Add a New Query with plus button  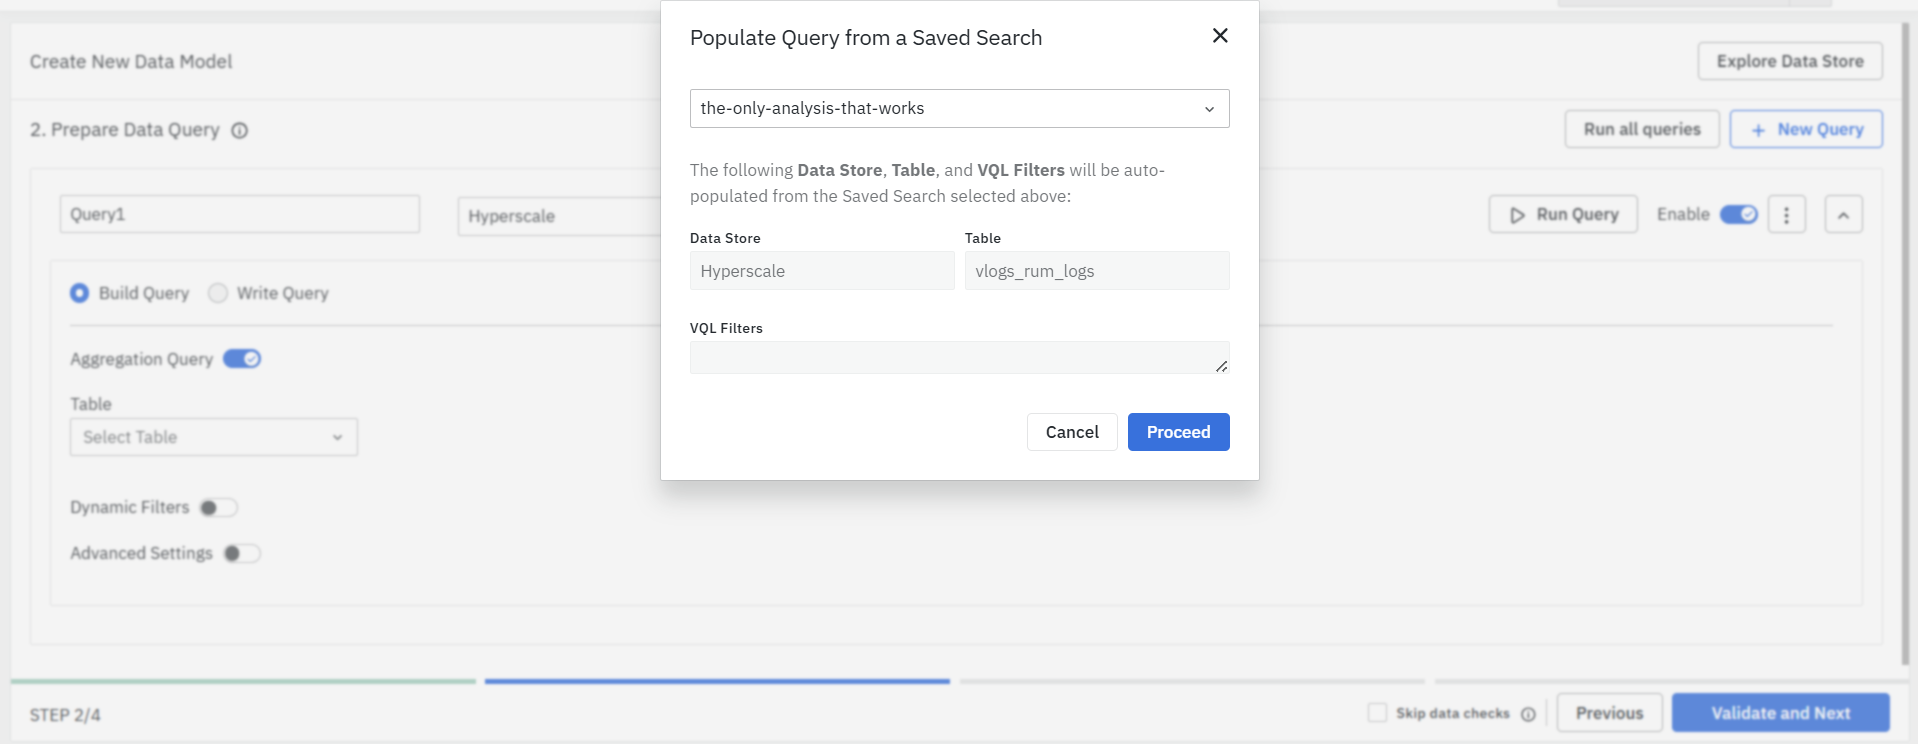pos(1805,130)
